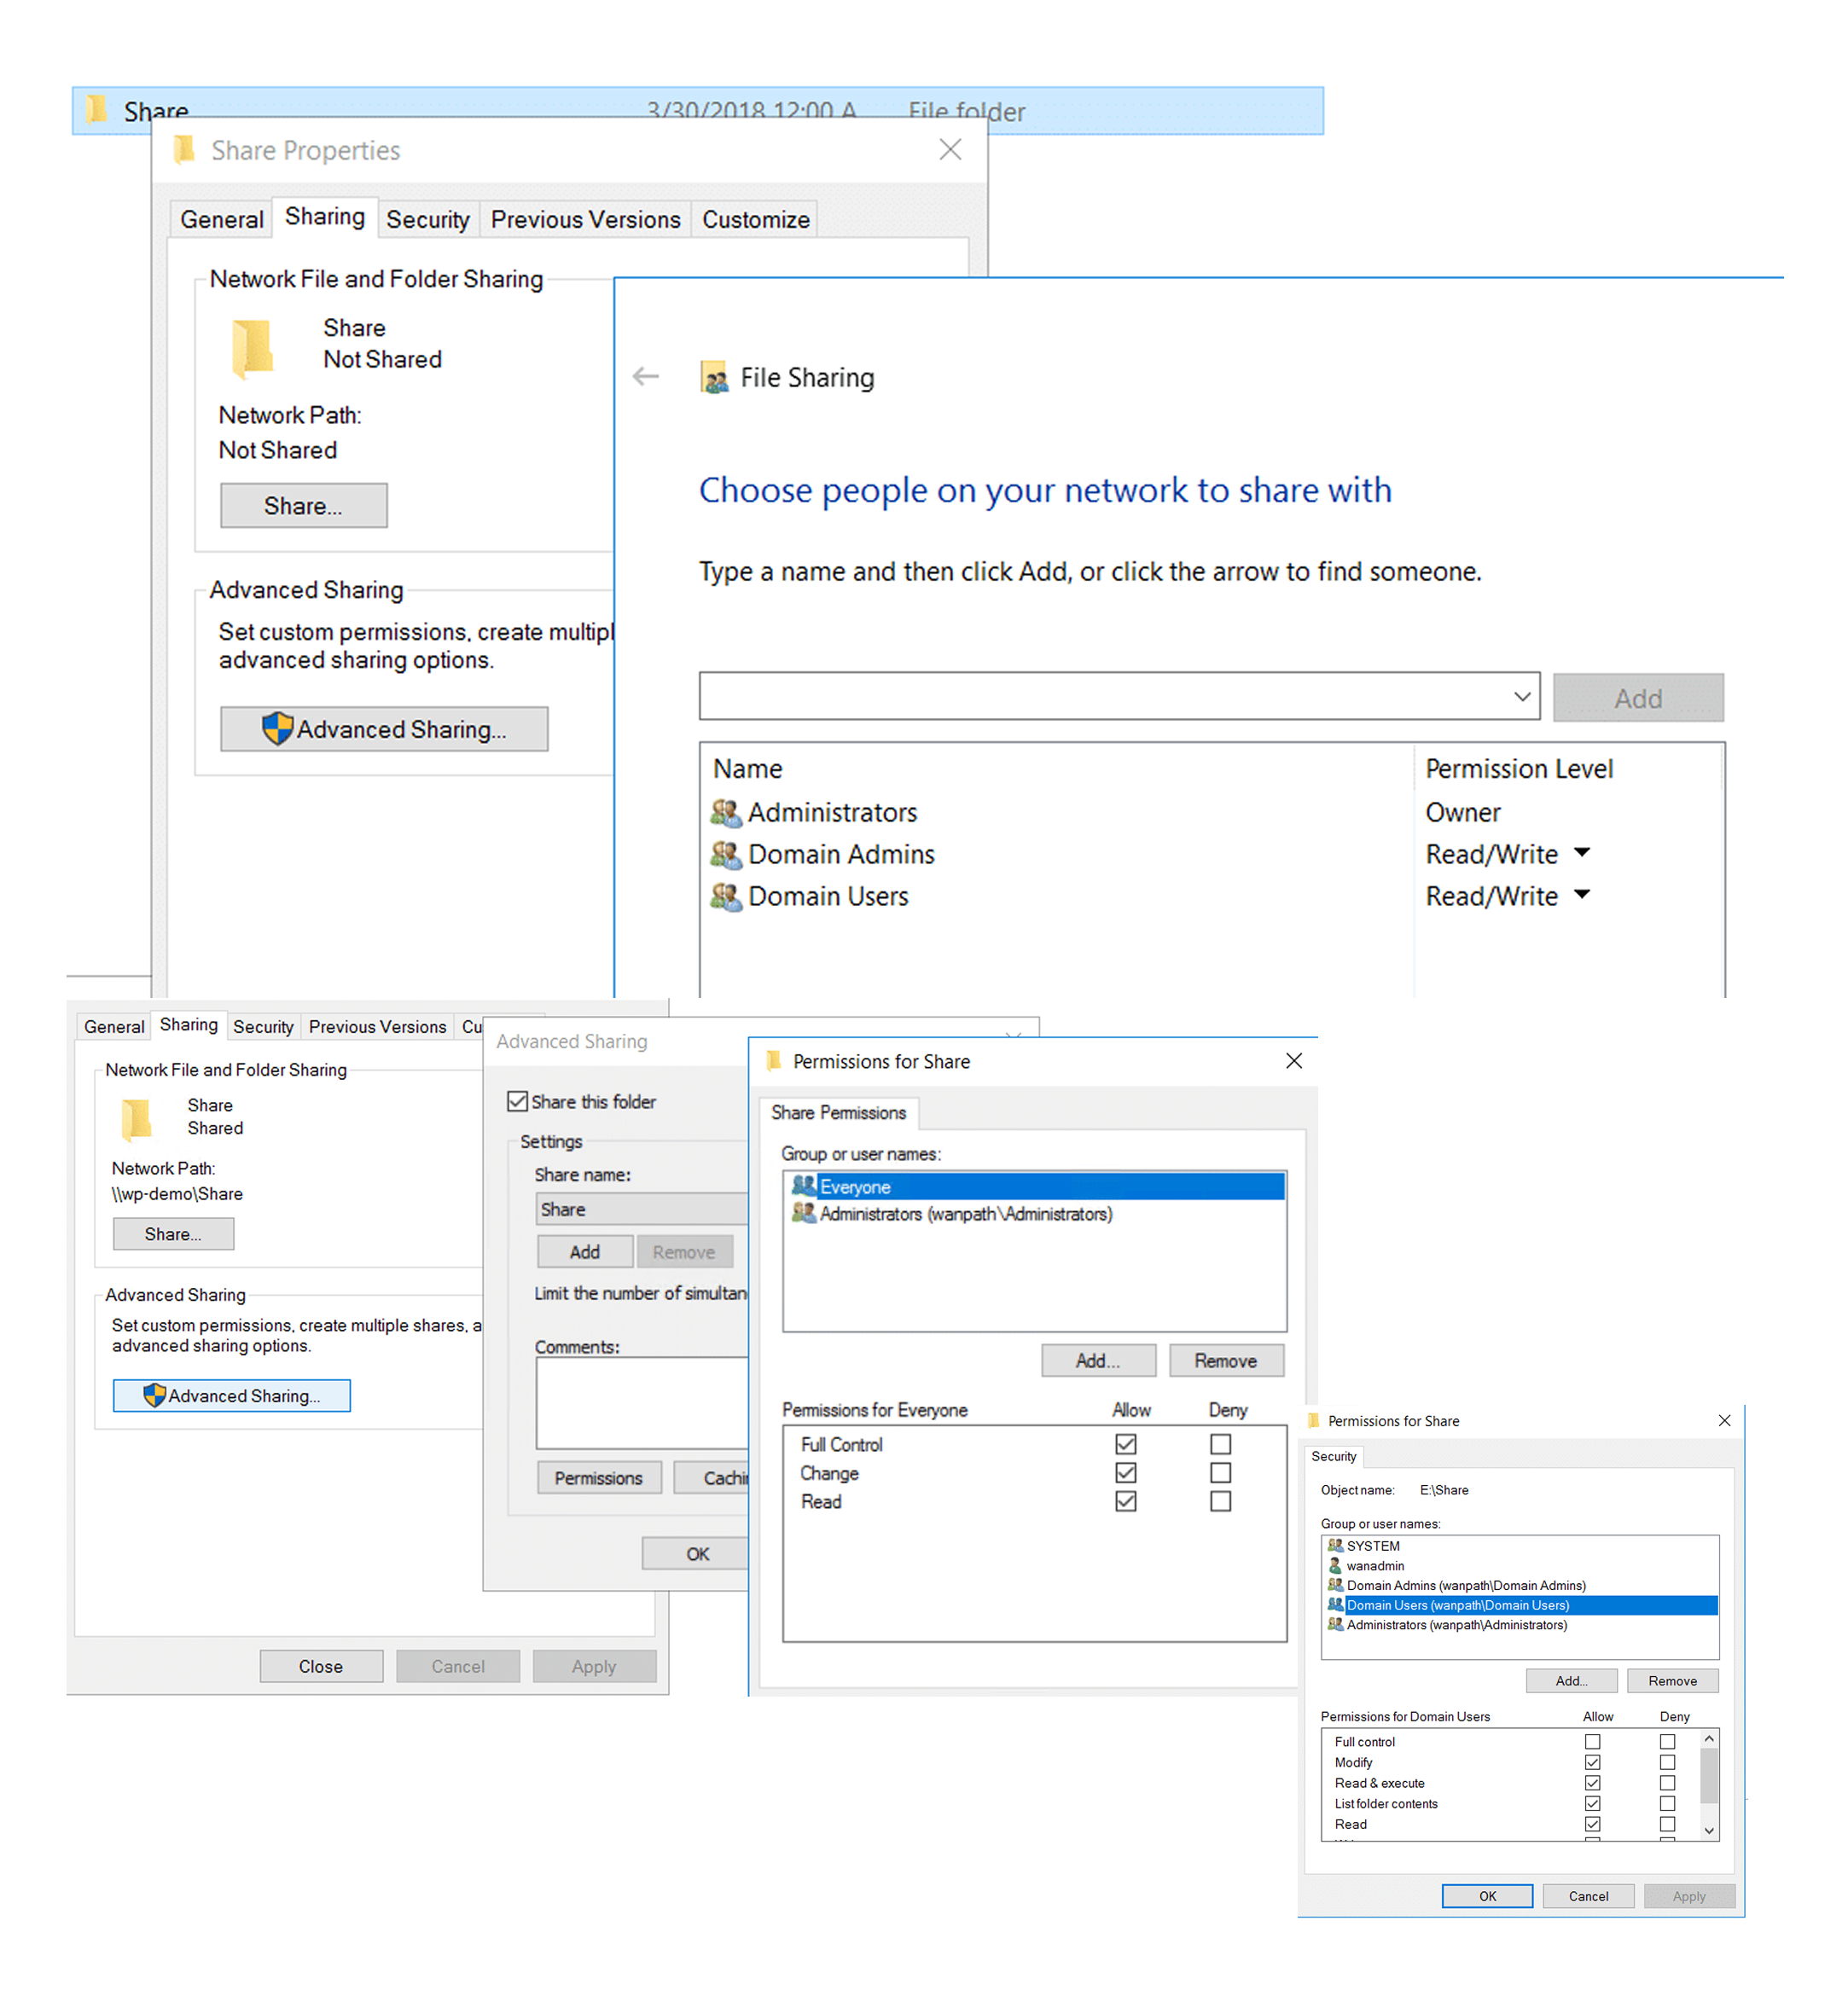The width and height of the screenshot is (1848, 1996).
Task: Uncheck Full Control Allow for Everyone
Action: pyautogui.click(x=1126, y=1444)
